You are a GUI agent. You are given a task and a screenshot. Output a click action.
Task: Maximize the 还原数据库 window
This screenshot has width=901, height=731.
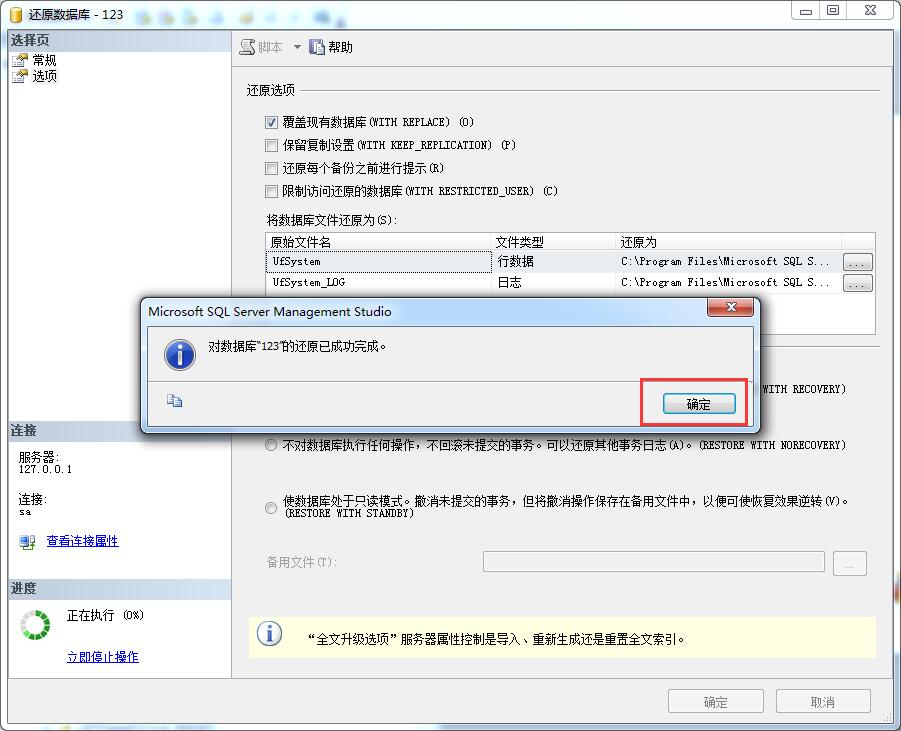click(x=833, y=10)
